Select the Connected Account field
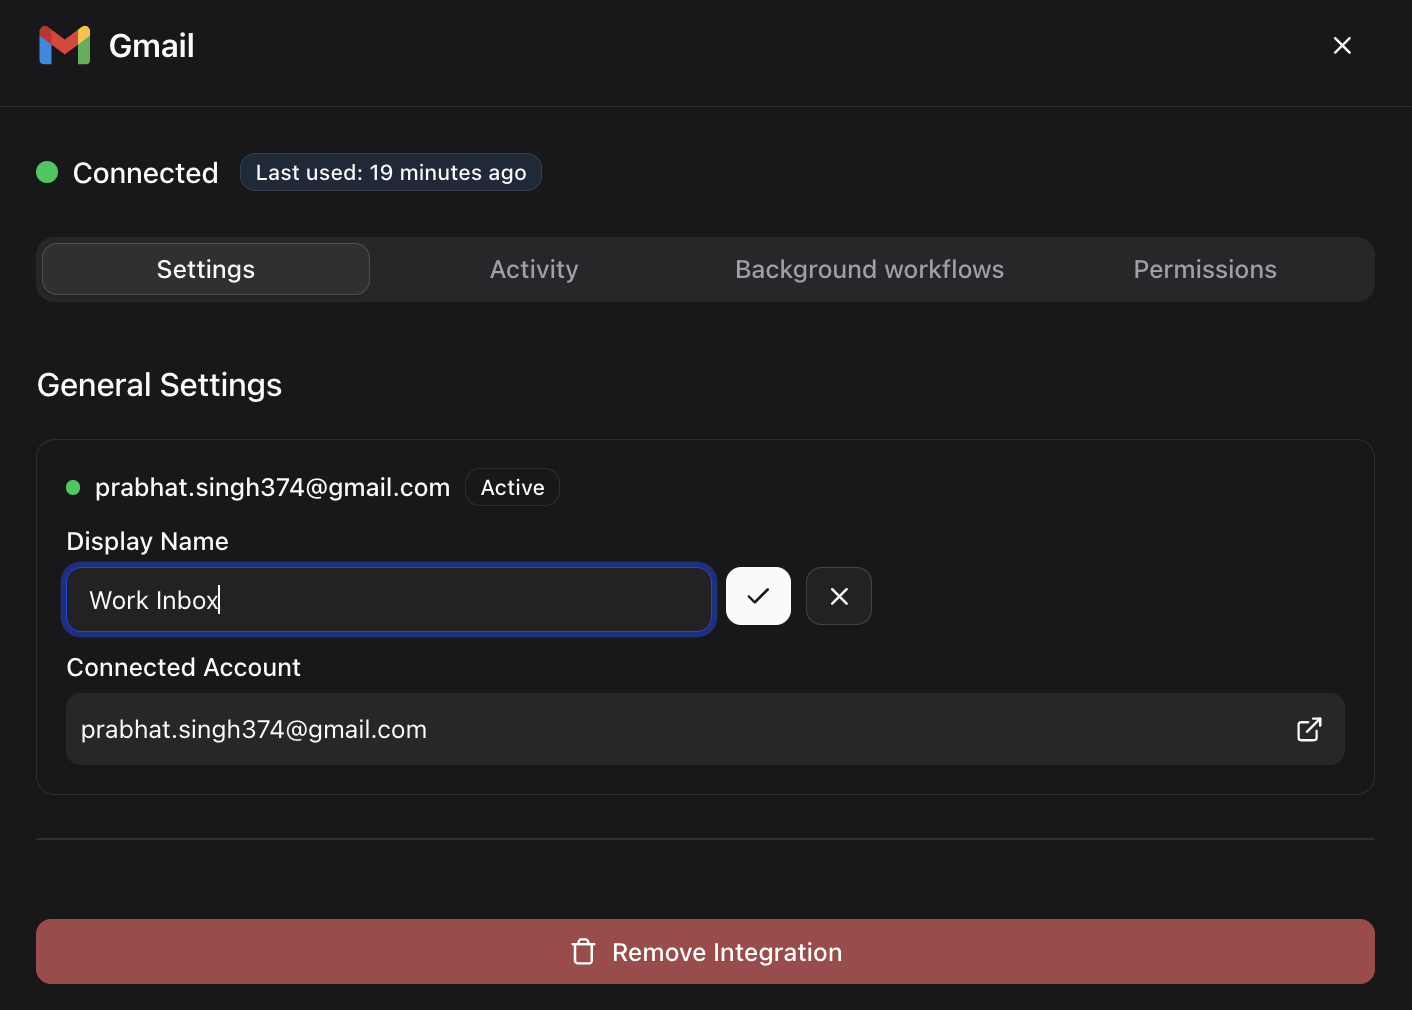Viewport: 1412px width, 1010px height. pyautogui.click(x=705, y=729)
